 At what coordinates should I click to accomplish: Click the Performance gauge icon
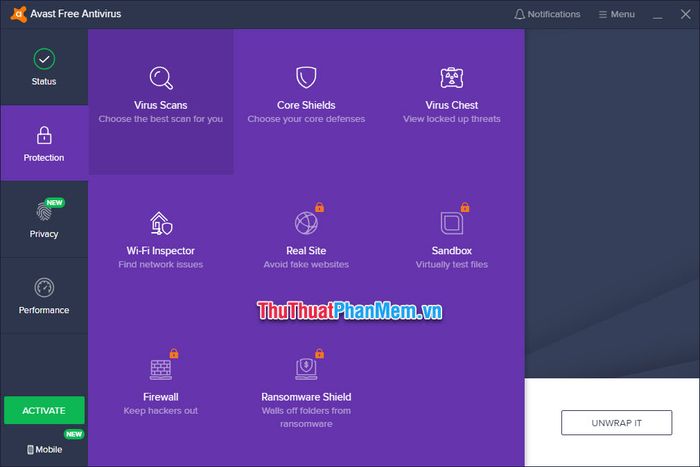(44, 288)
